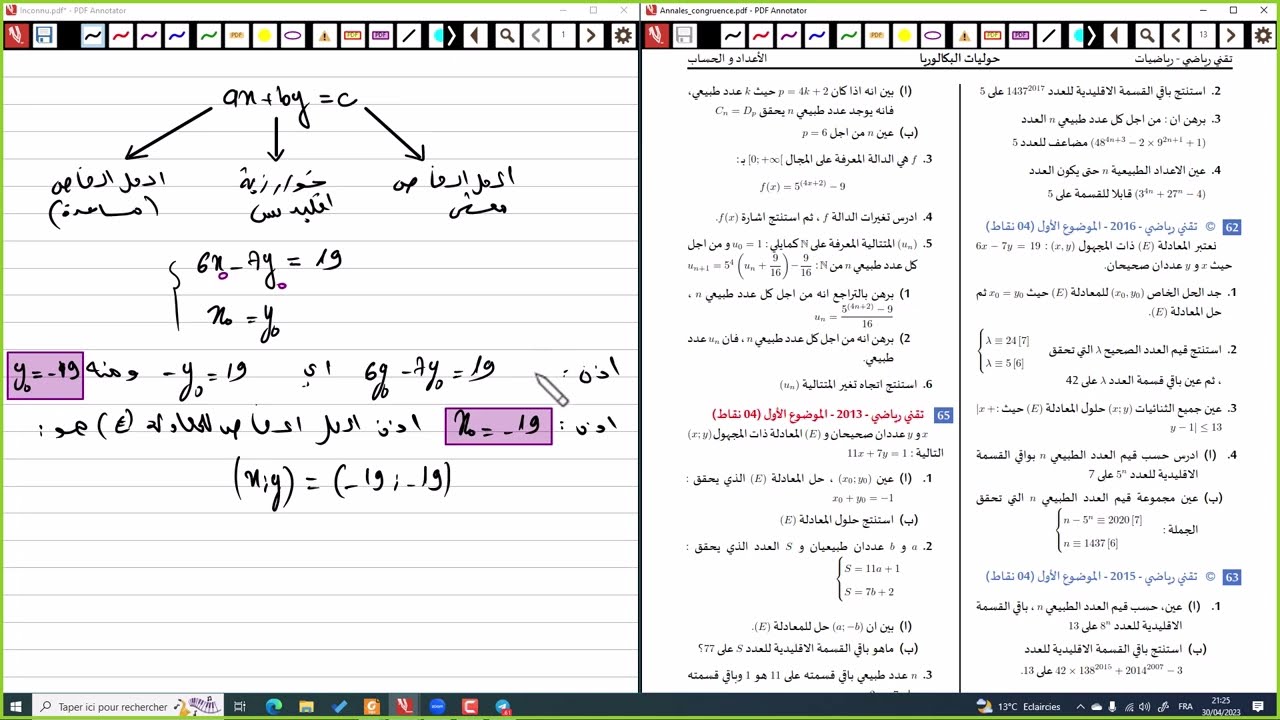The width and height of the screenshot is (1280, 720).
Task: Select the purple pen in Inconnu.pdf toolbar
Action: [149, 36]
